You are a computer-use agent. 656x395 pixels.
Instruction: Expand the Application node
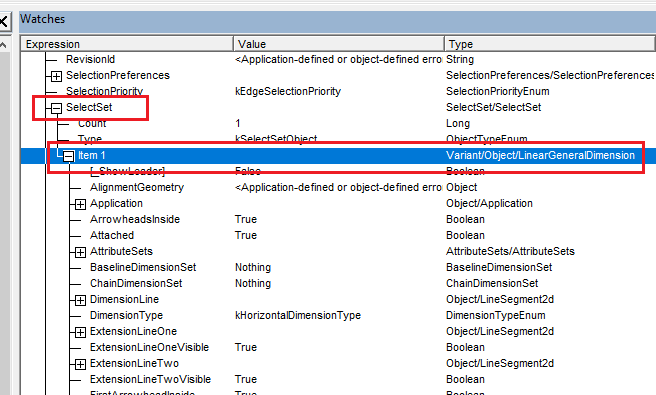[x=80, y=204]
